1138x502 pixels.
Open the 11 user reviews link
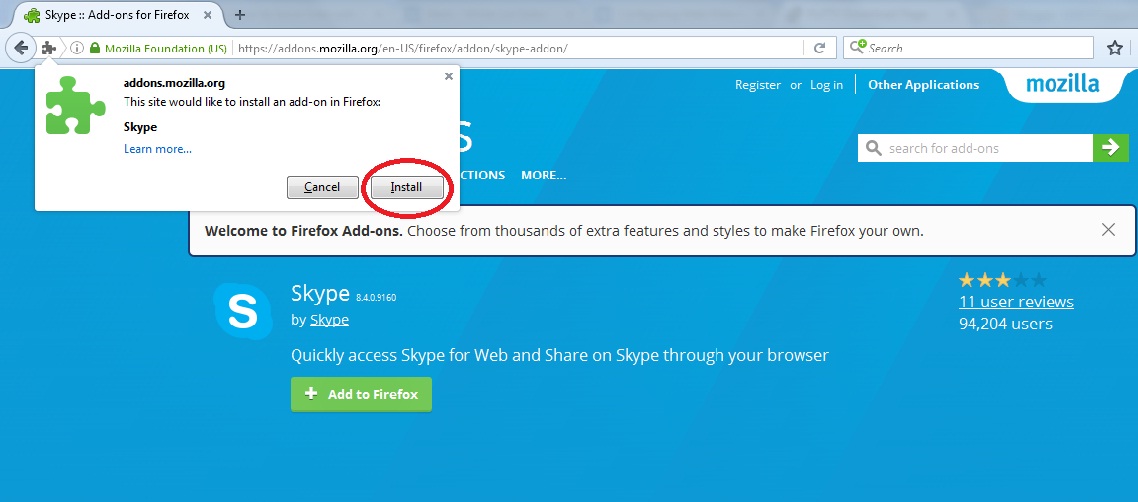(x=1016, y=302)
